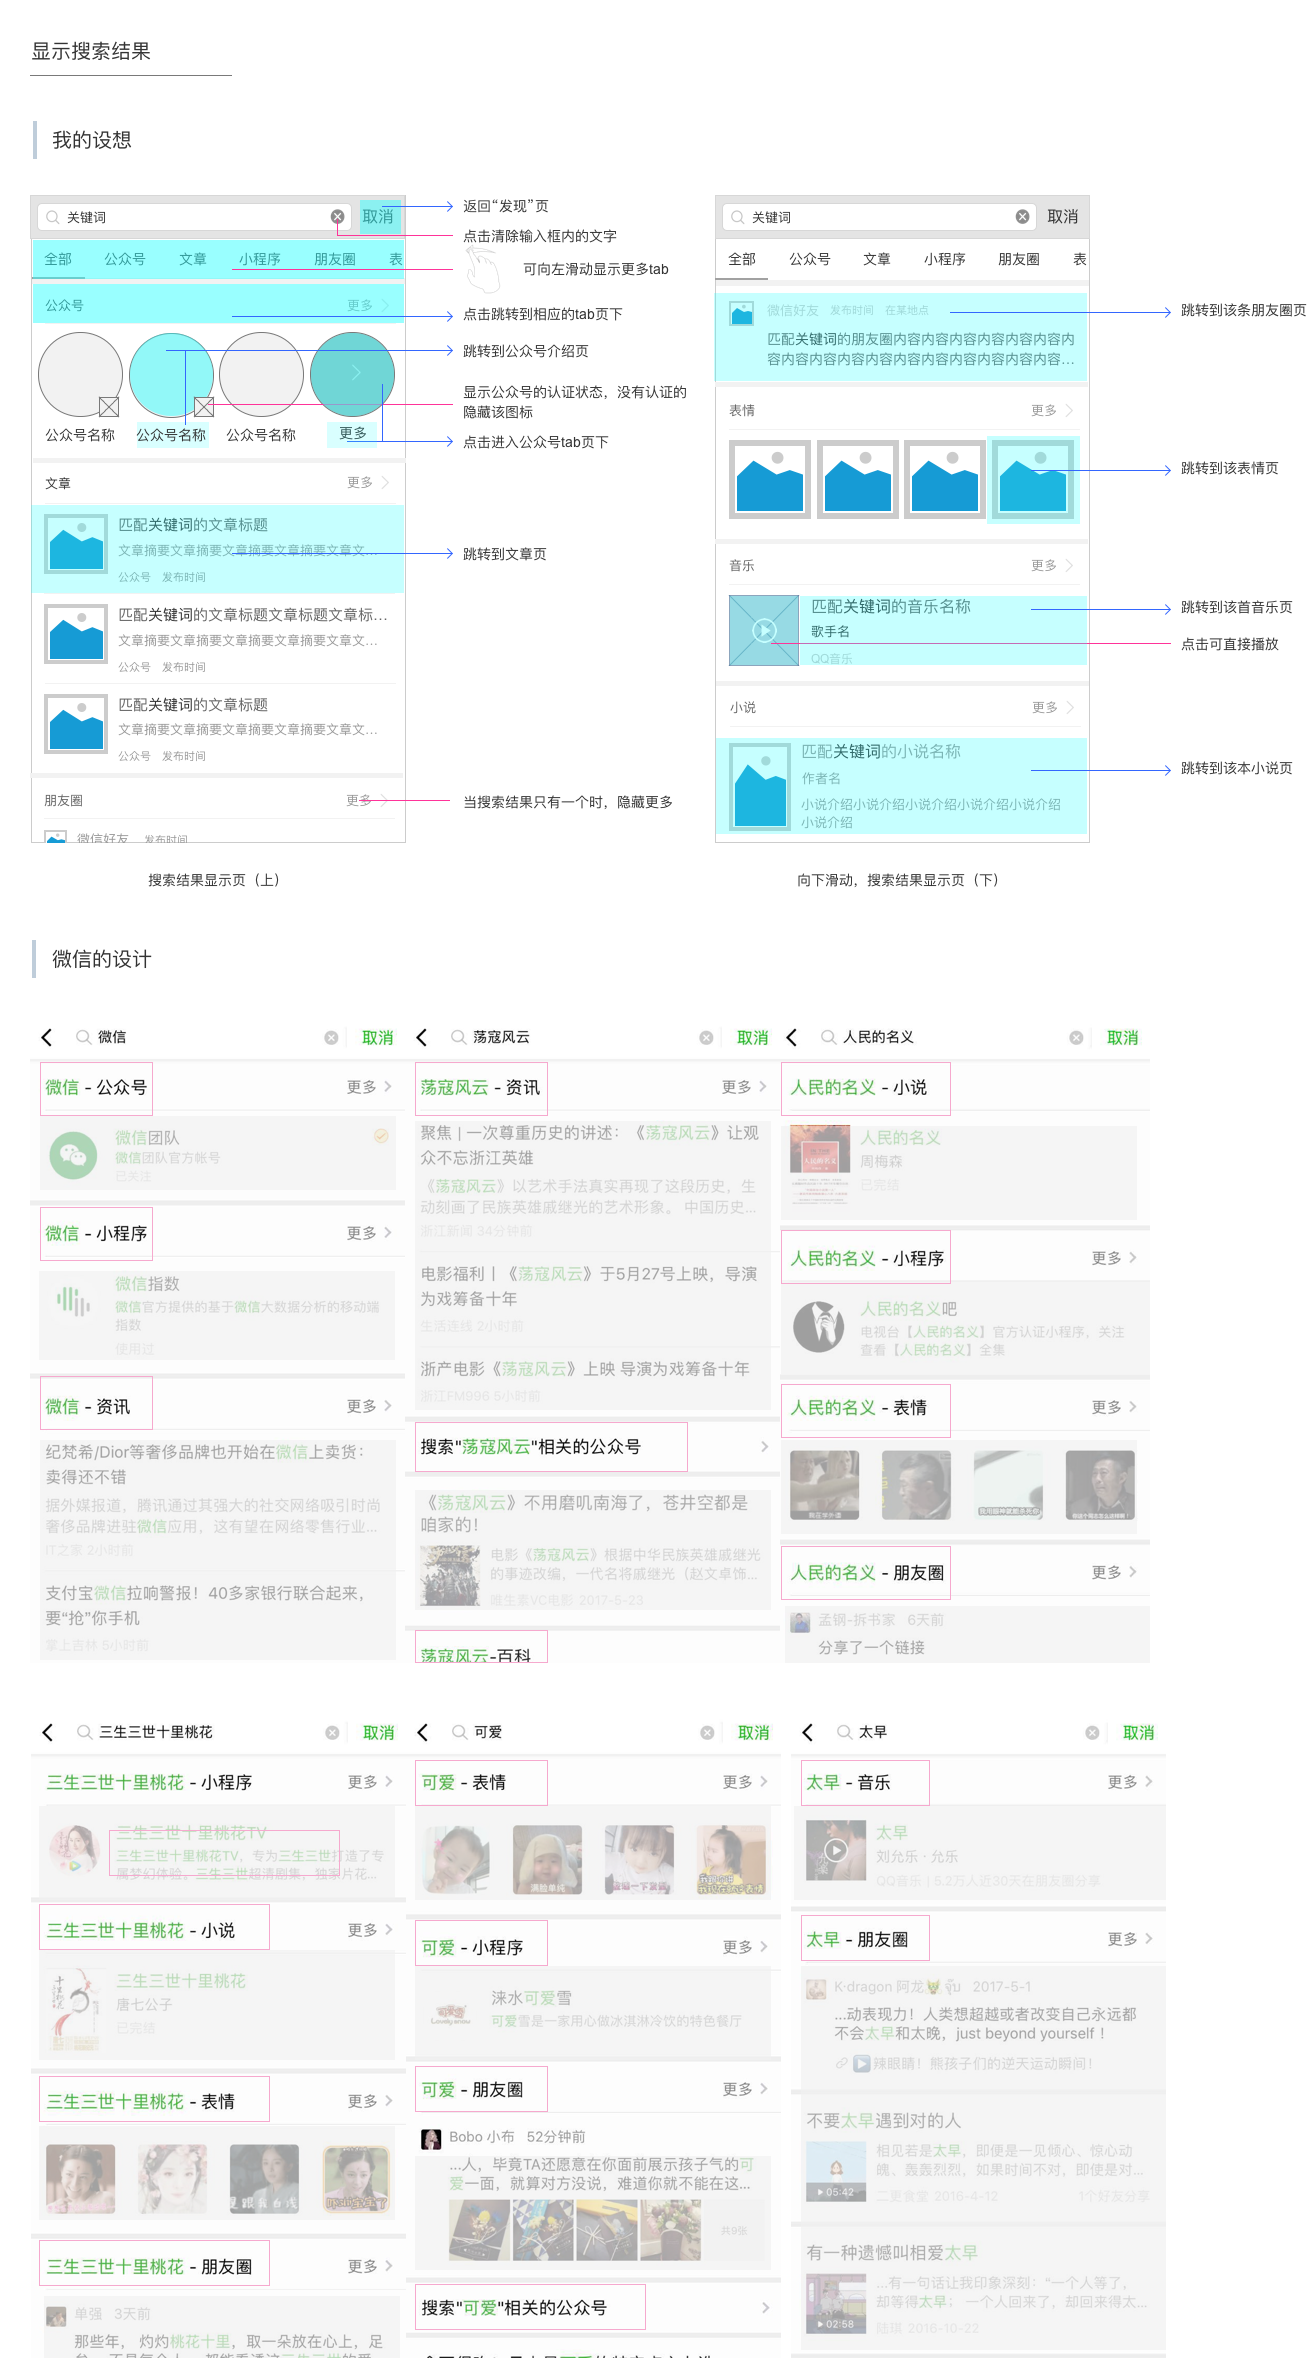Open the 浙产电影《荡寇风云》上映 news headline

point(585,1369)
